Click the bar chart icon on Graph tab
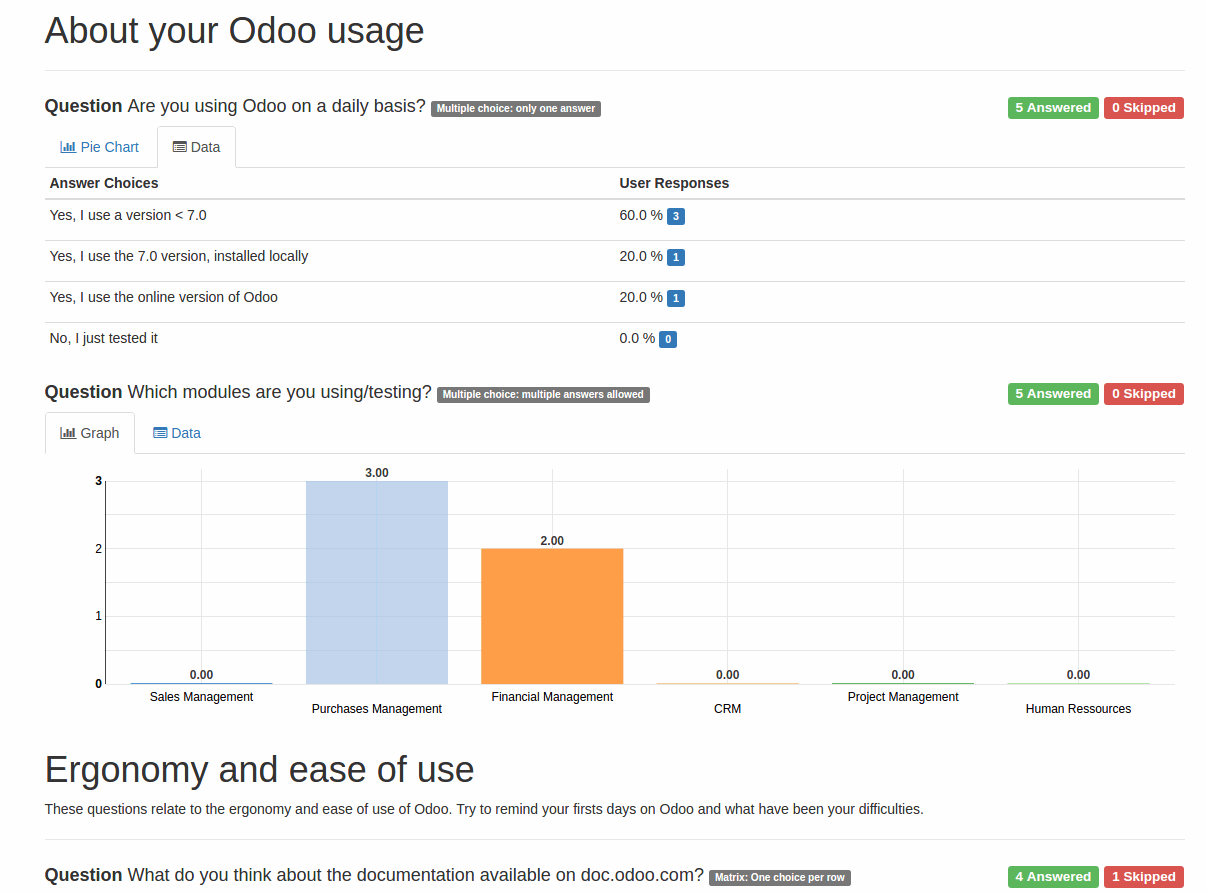 (68, 433)
